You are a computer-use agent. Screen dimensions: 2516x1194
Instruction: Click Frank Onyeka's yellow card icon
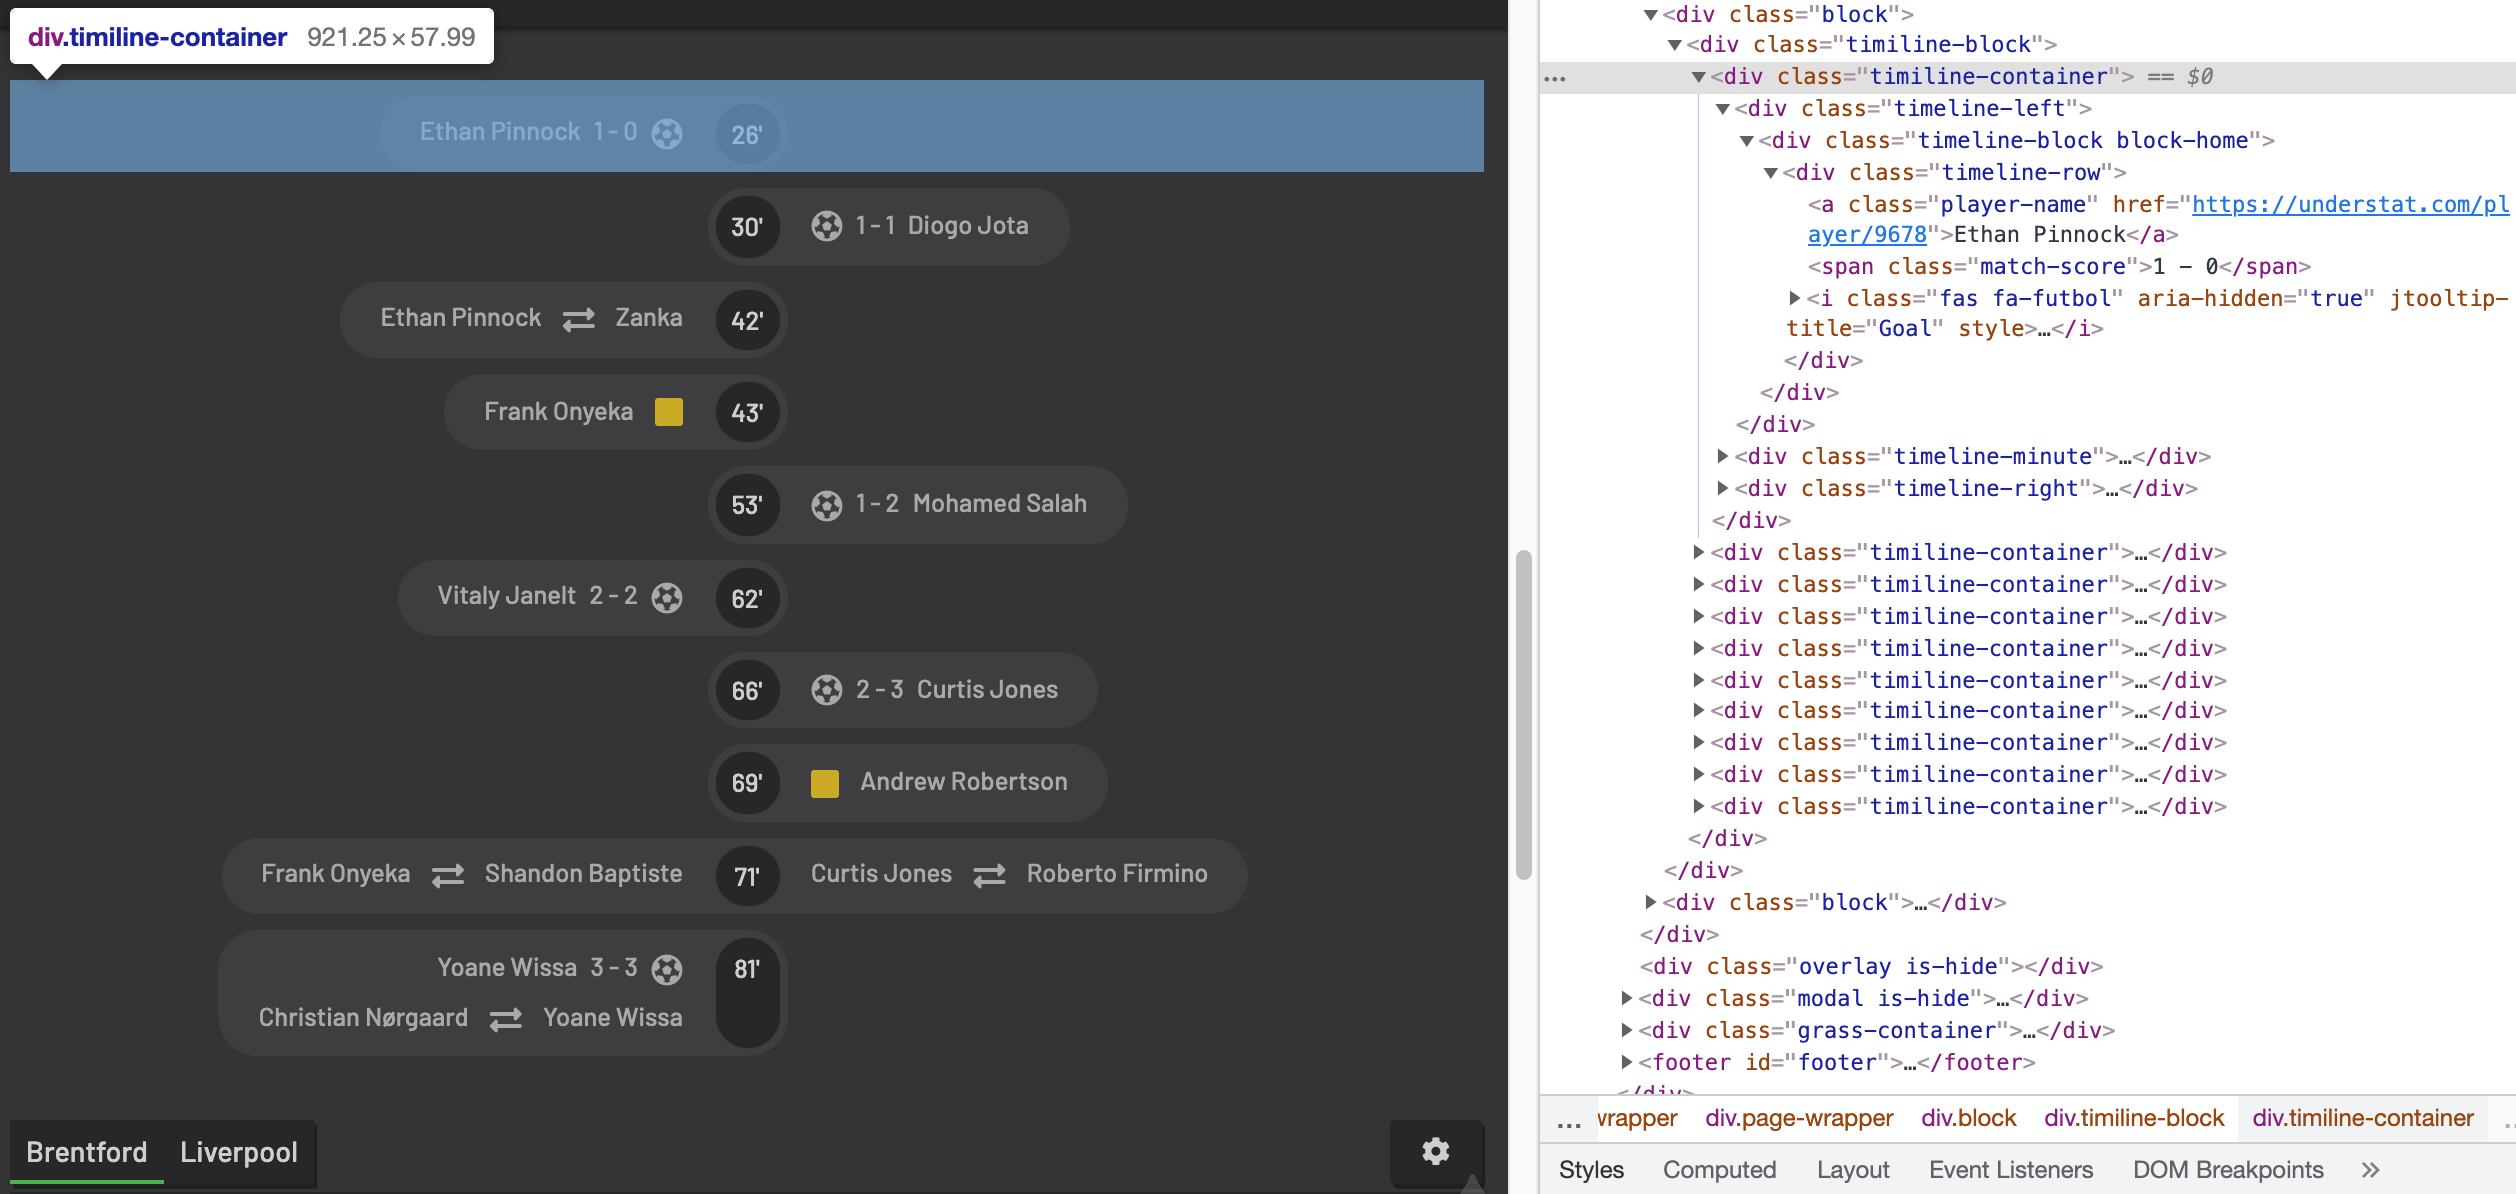tap(668, 412)
